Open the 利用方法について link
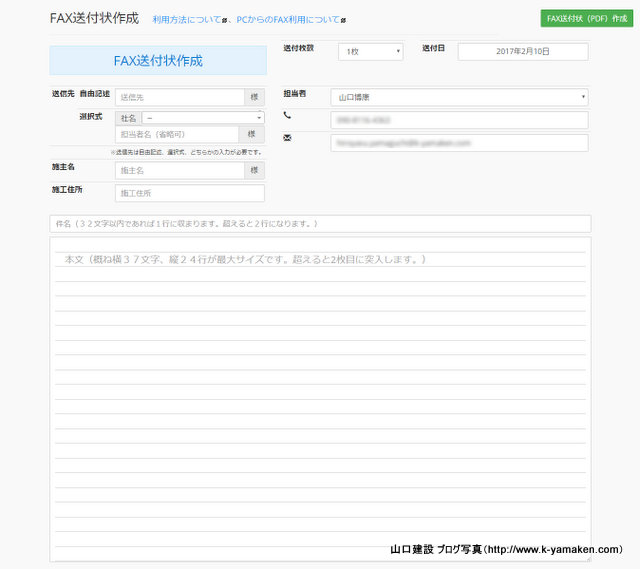 click(185, 20)
